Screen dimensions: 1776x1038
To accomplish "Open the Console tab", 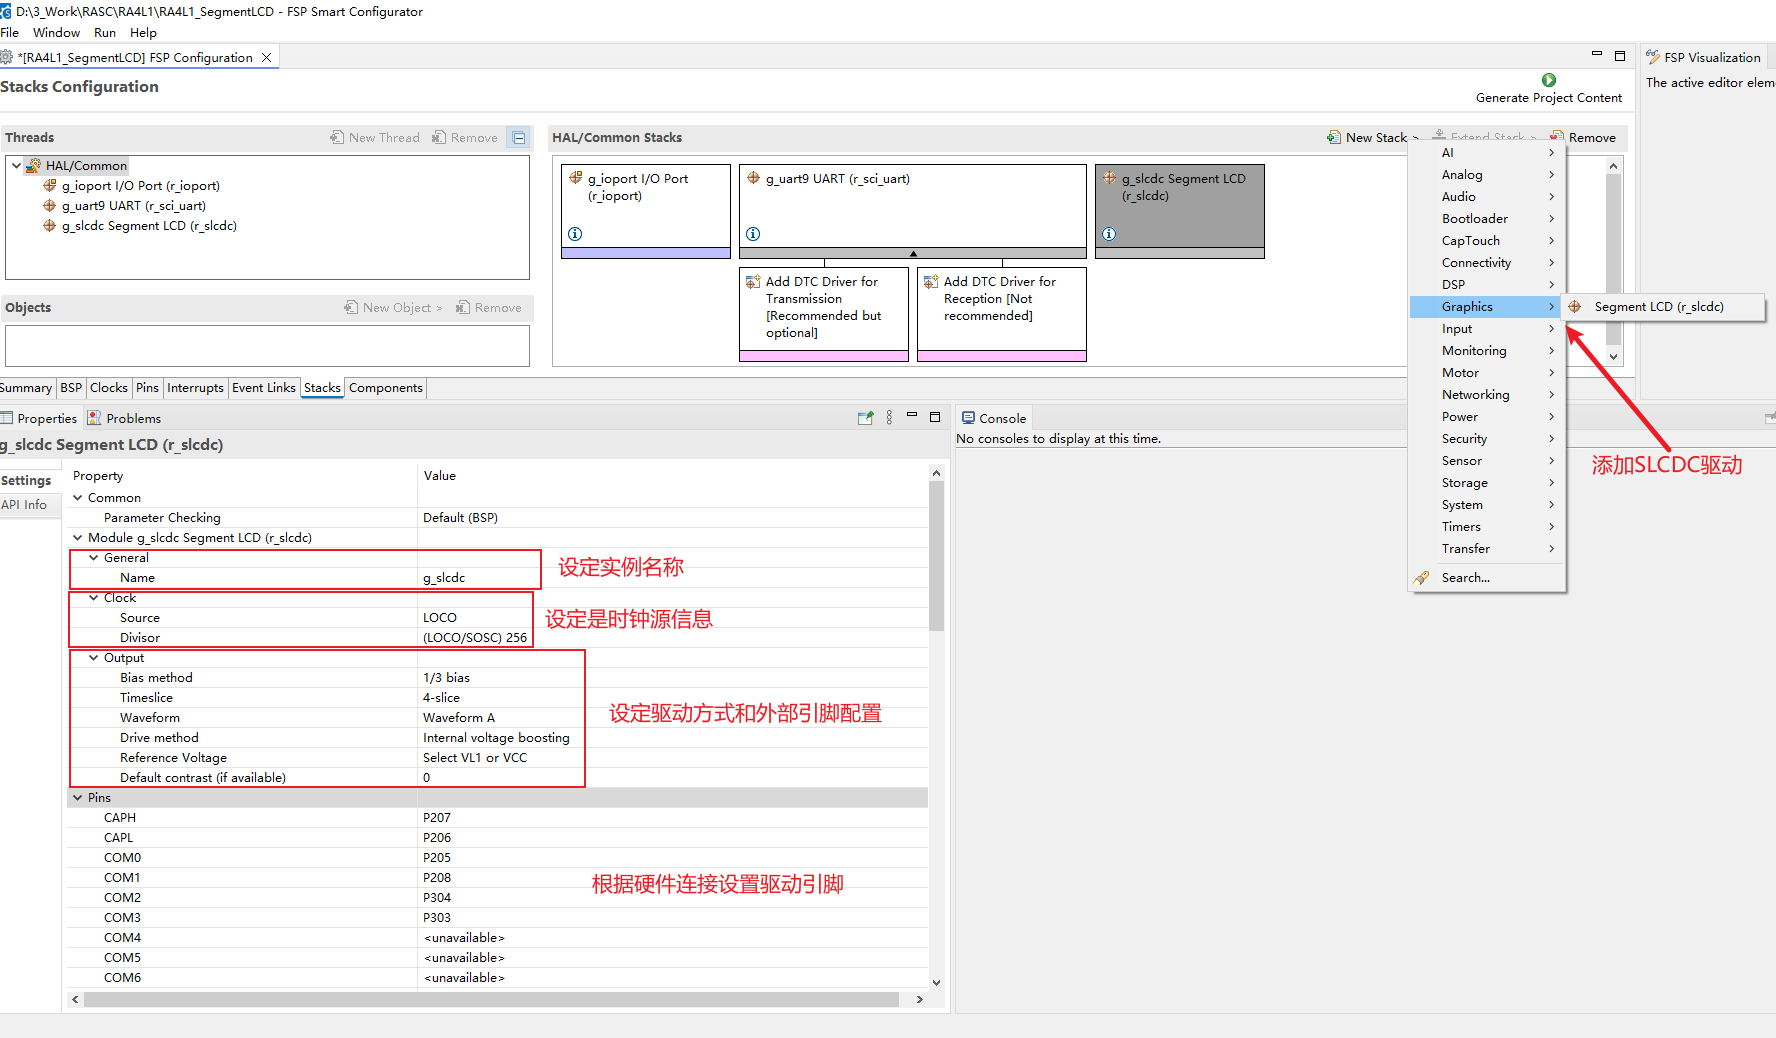I will point(994,418).
